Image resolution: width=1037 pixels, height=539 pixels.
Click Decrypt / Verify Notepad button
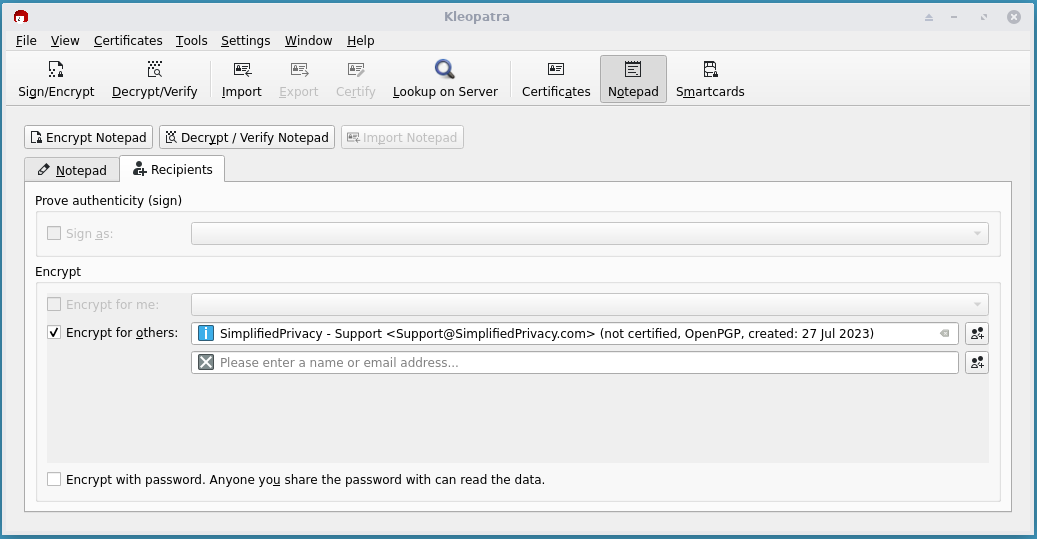247,137
